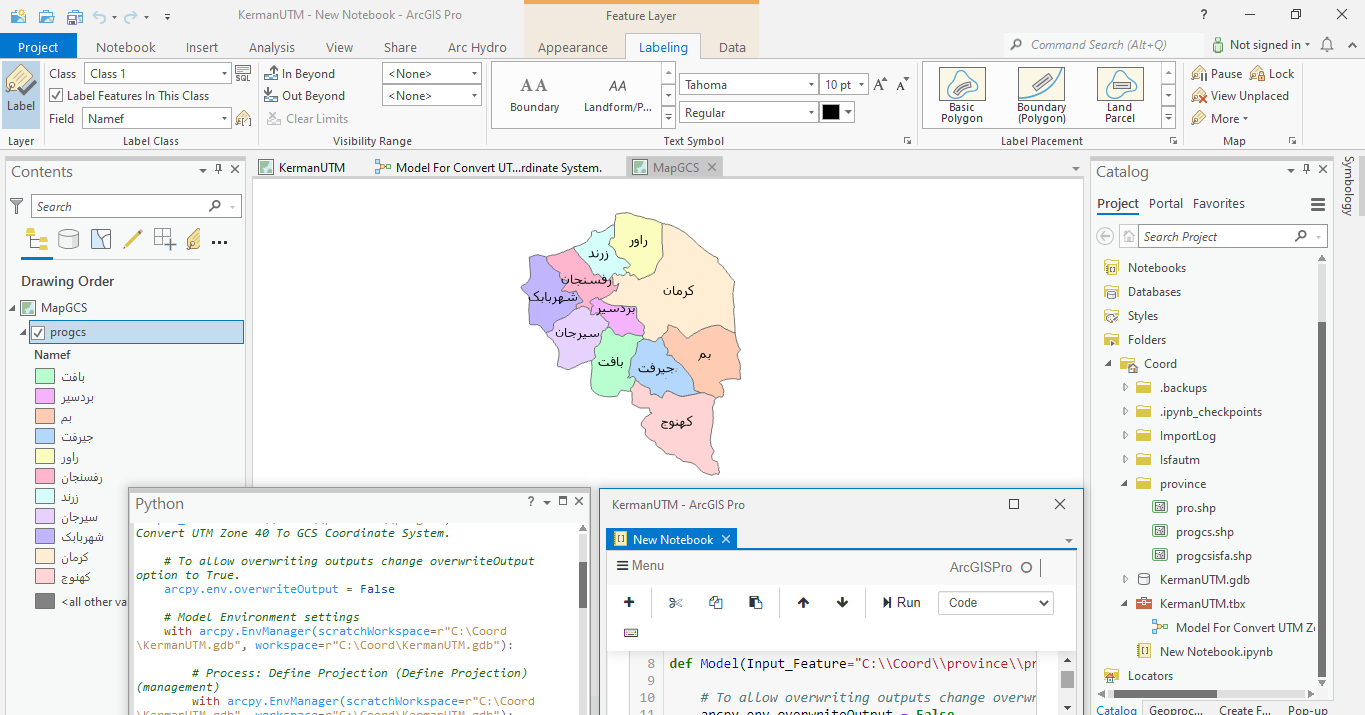This screenshot has width=1365, height=715.
Task: Move notebook cell down with arrow icon
Action: pyautogui.click(x=842, y=602)
